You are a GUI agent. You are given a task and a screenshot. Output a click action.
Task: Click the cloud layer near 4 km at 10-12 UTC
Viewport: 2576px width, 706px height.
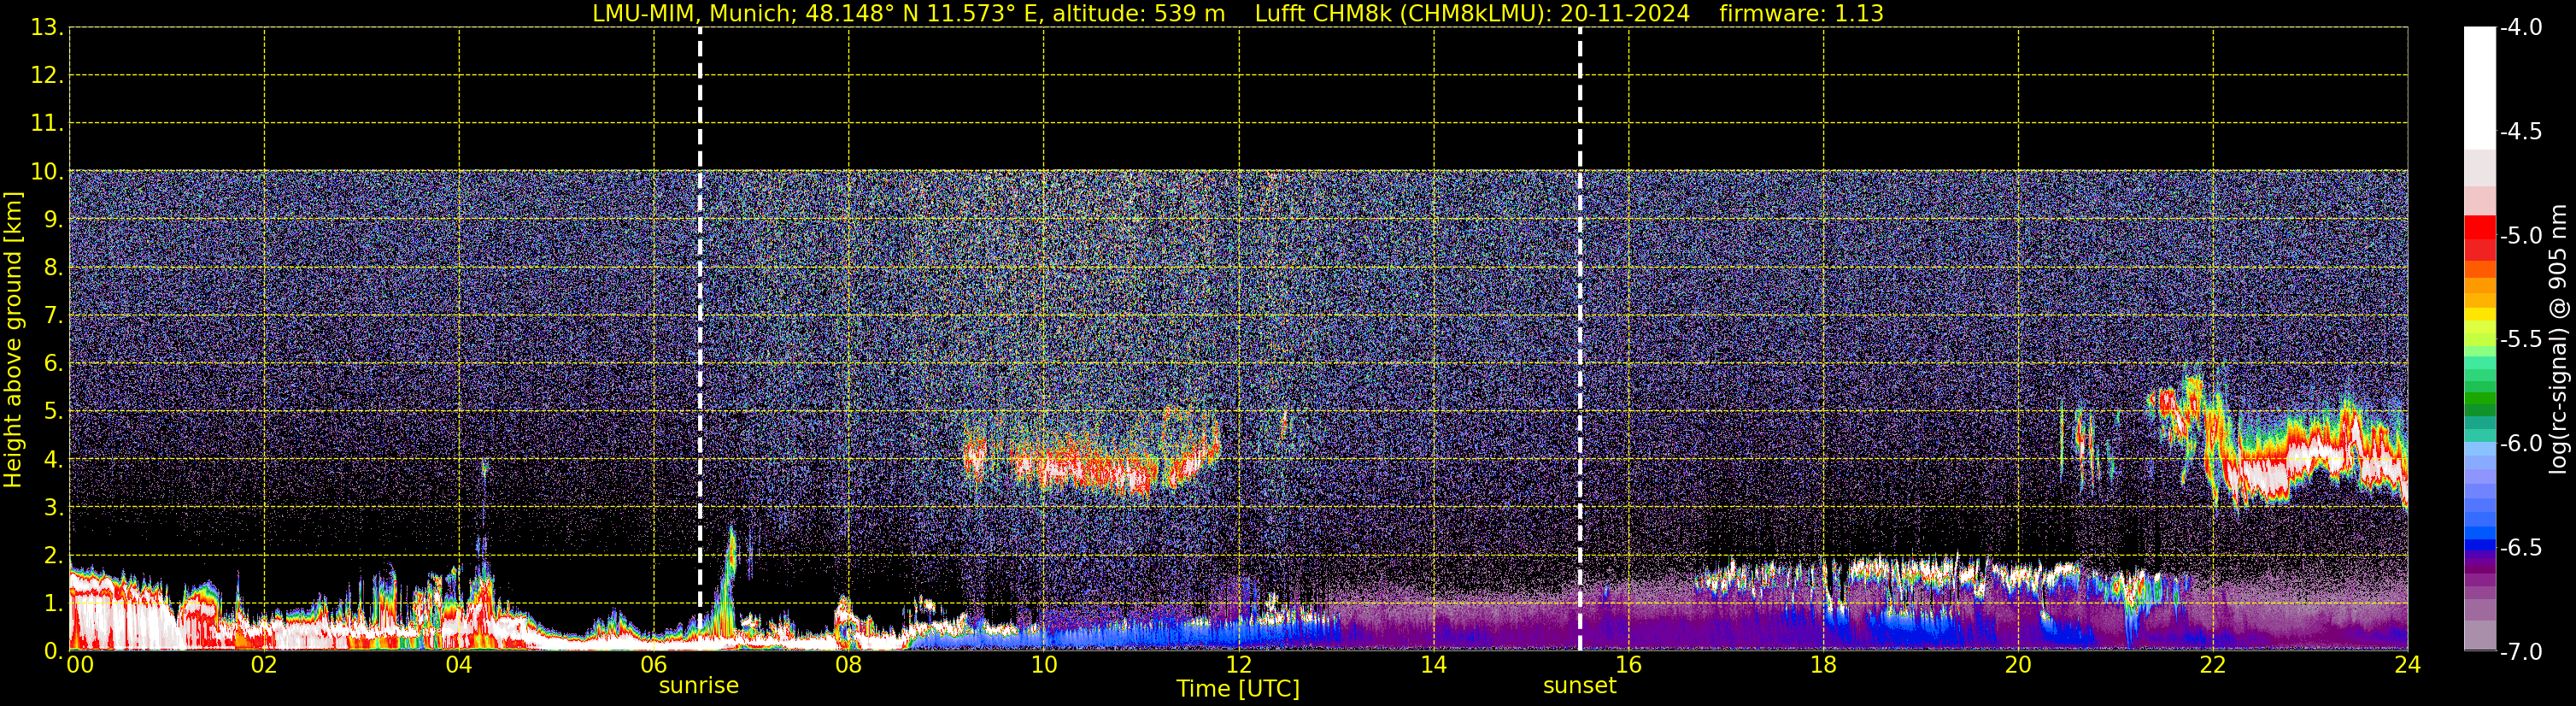point(1092,466)
